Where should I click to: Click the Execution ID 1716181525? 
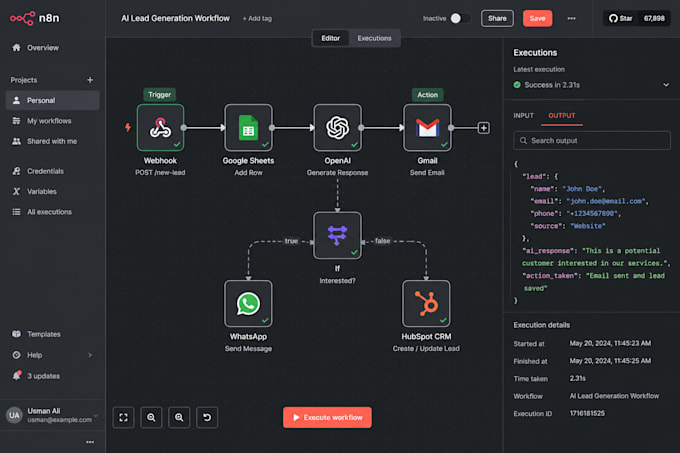587,413
